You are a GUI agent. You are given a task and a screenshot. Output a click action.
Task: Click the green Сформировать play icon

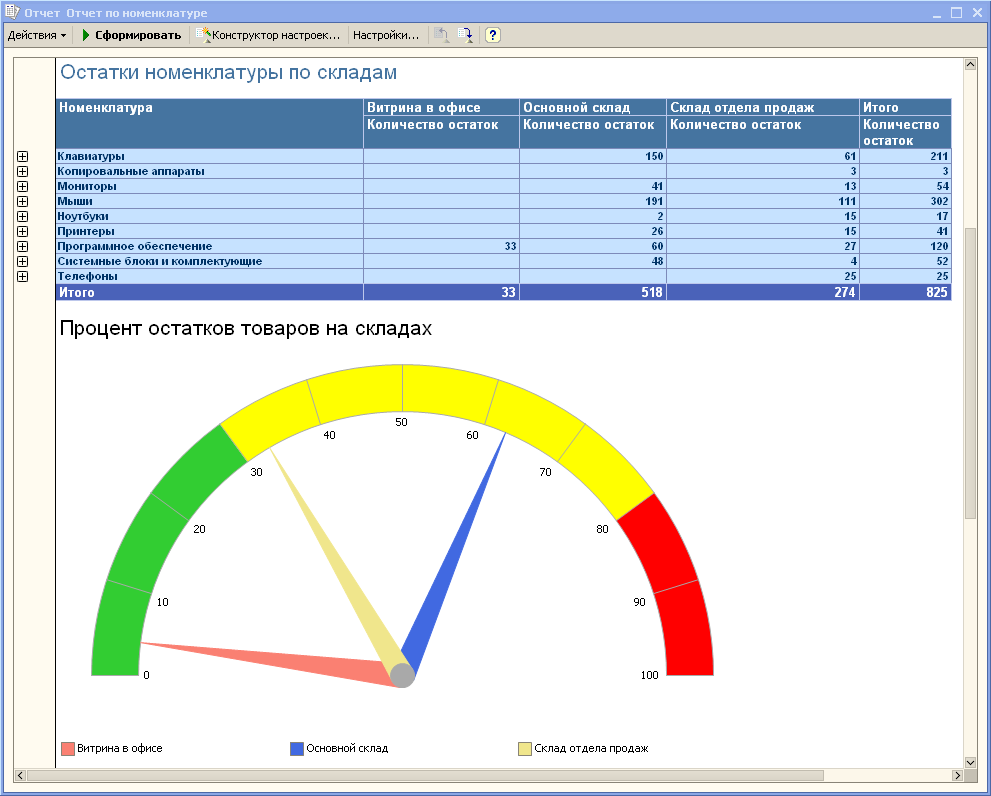(x=86, y=35)
